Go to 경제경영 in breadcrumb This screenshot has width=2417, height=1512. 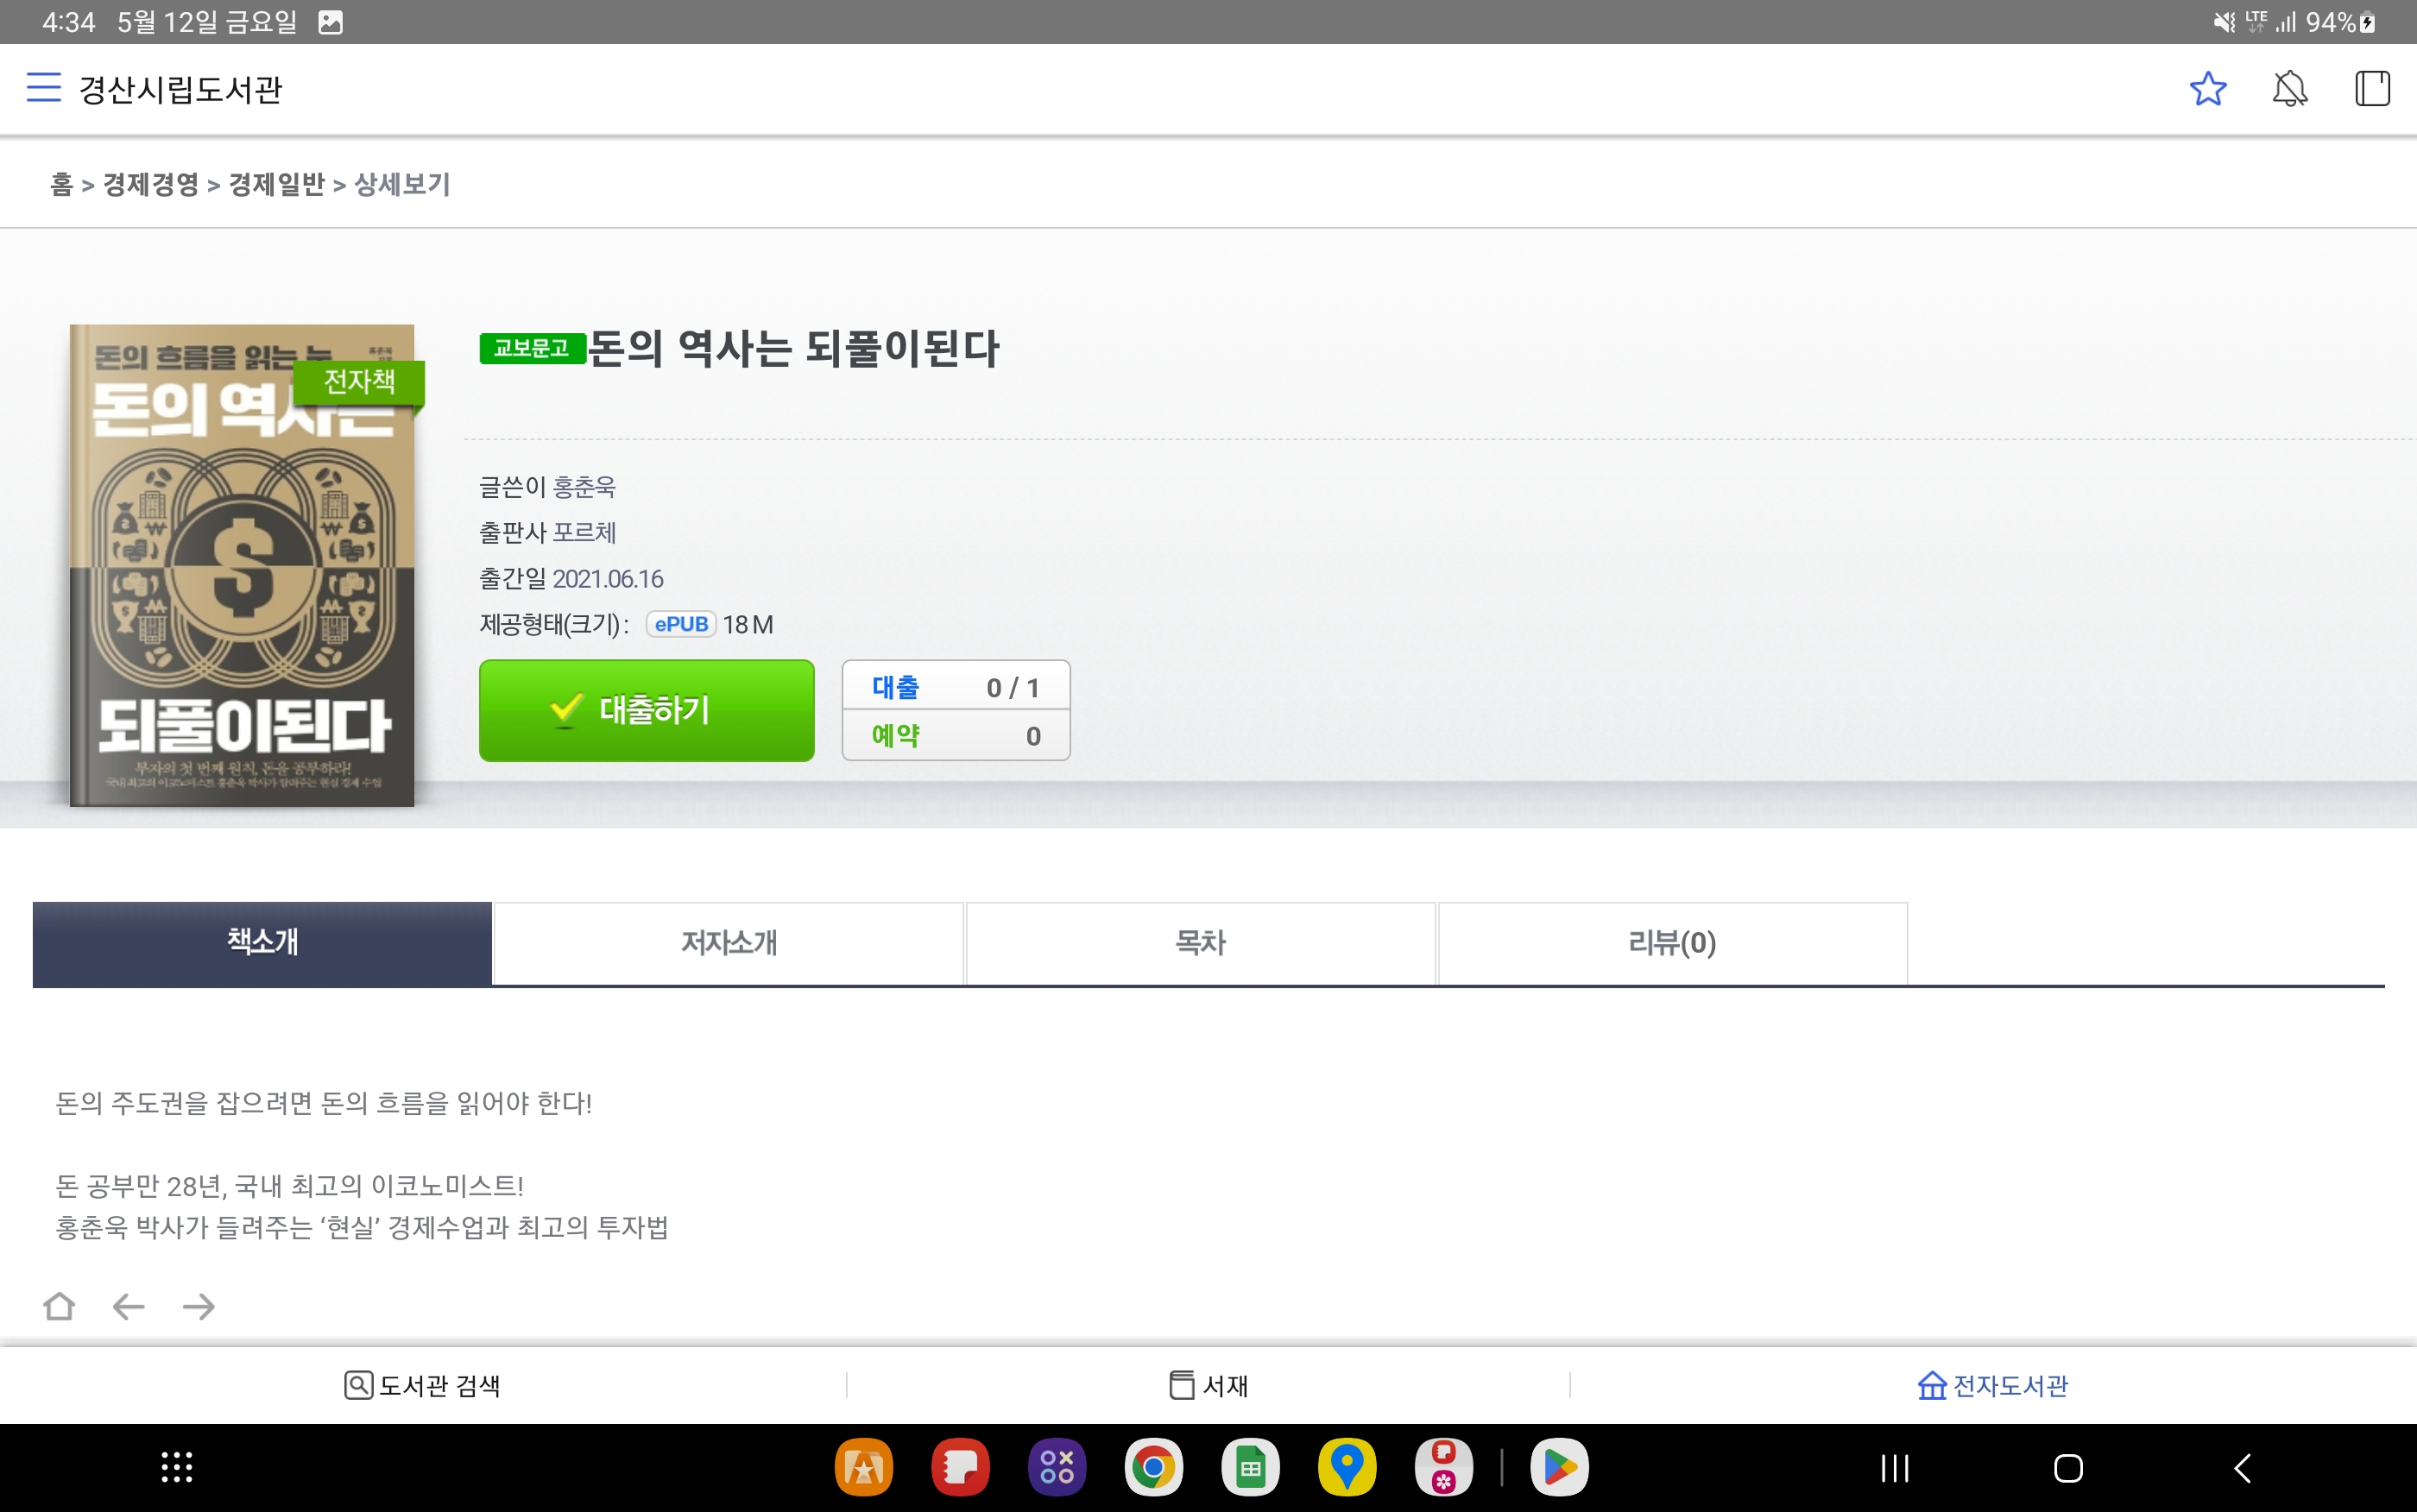(151, 184)
